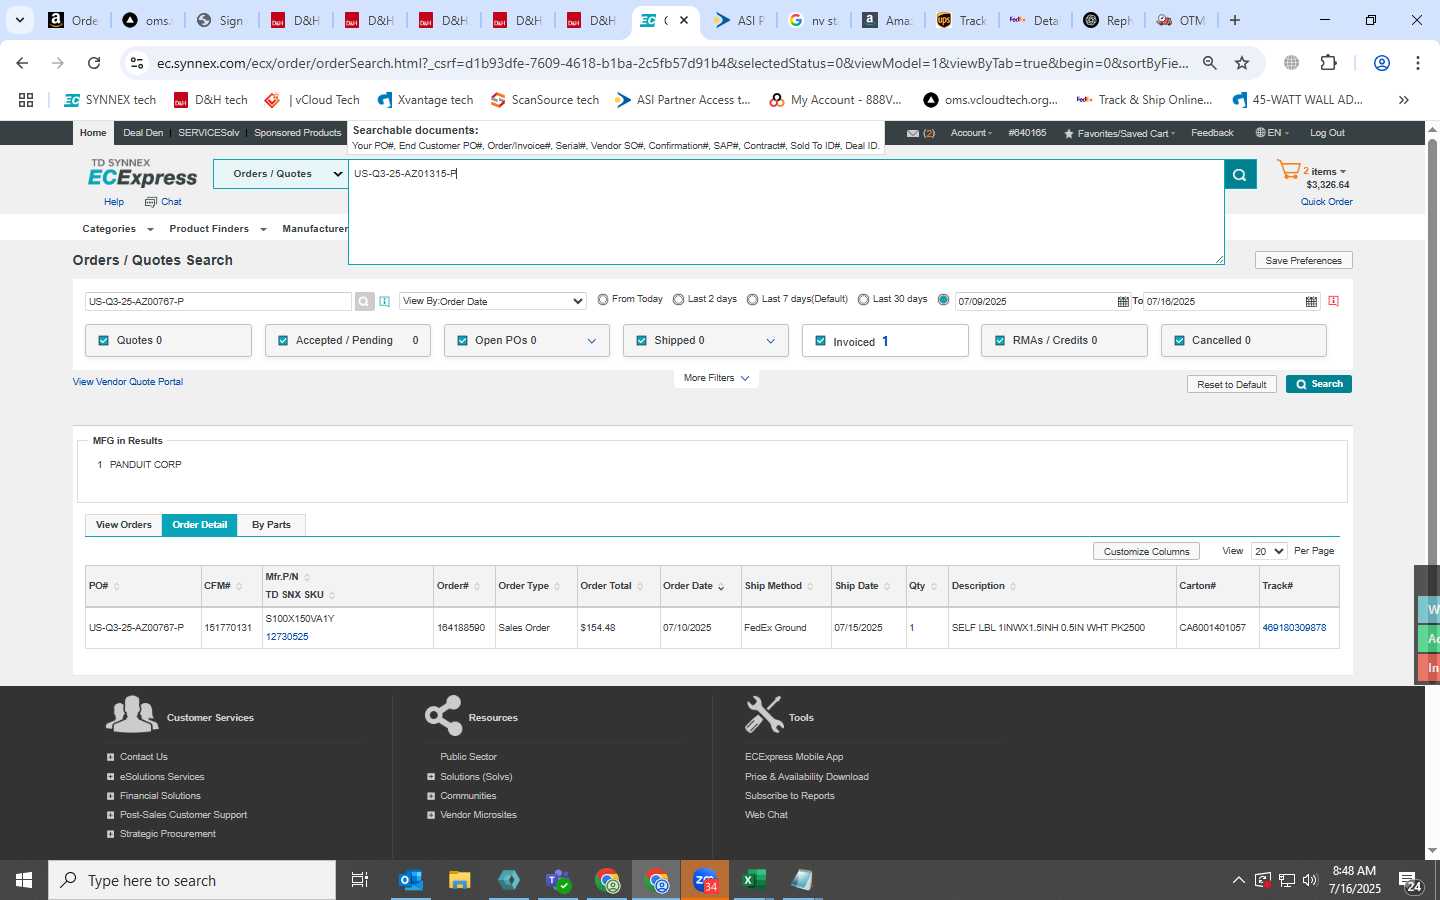Click the large searchable documents text area

(x=786, y=212)
